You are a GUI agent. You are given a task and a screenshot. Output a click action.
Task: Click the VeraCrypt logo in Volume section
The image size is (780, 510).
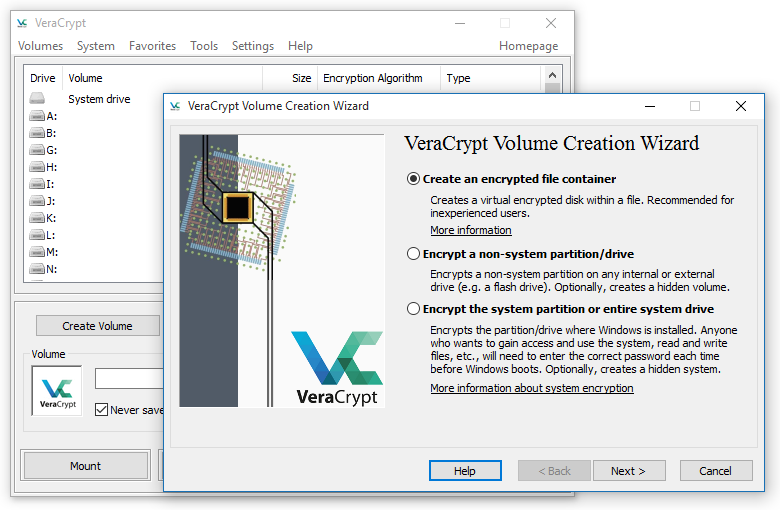57,390
